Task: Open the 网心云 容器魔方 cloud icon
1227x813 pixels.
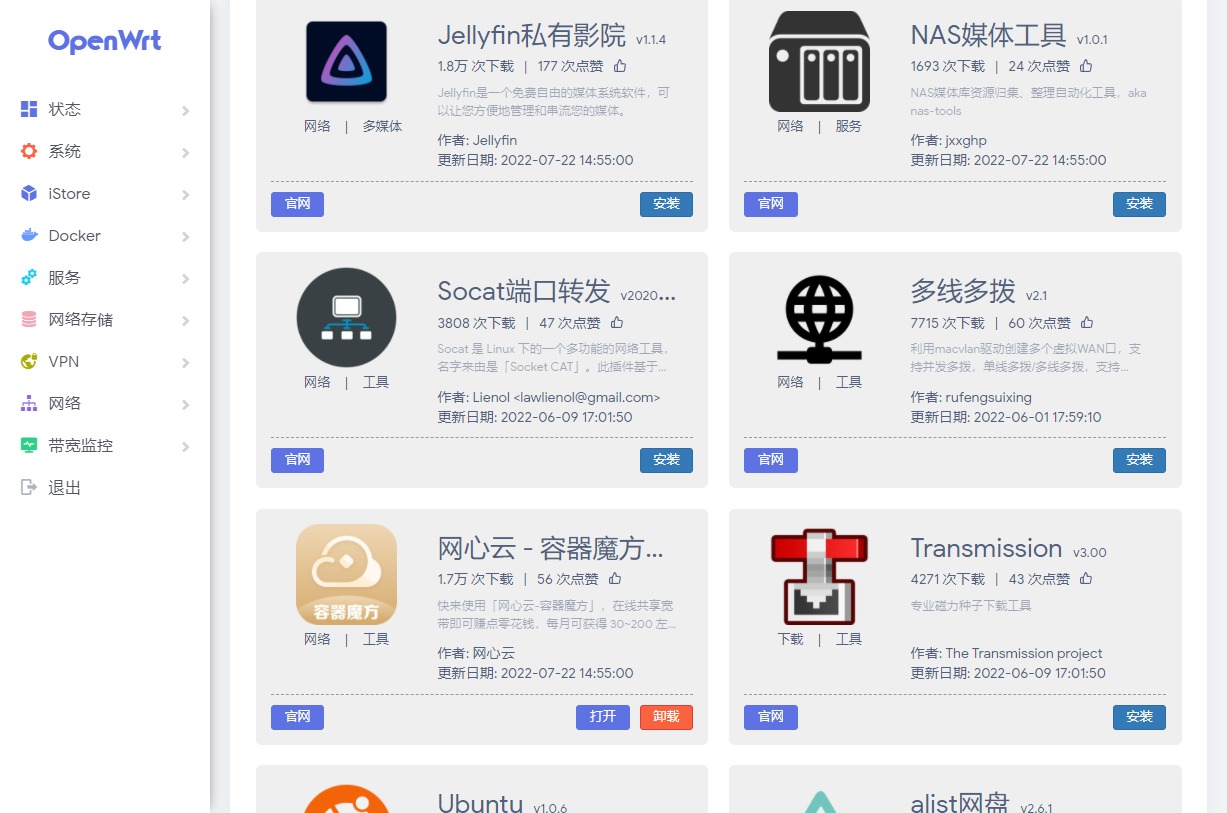Action: (x=346, y=574)
